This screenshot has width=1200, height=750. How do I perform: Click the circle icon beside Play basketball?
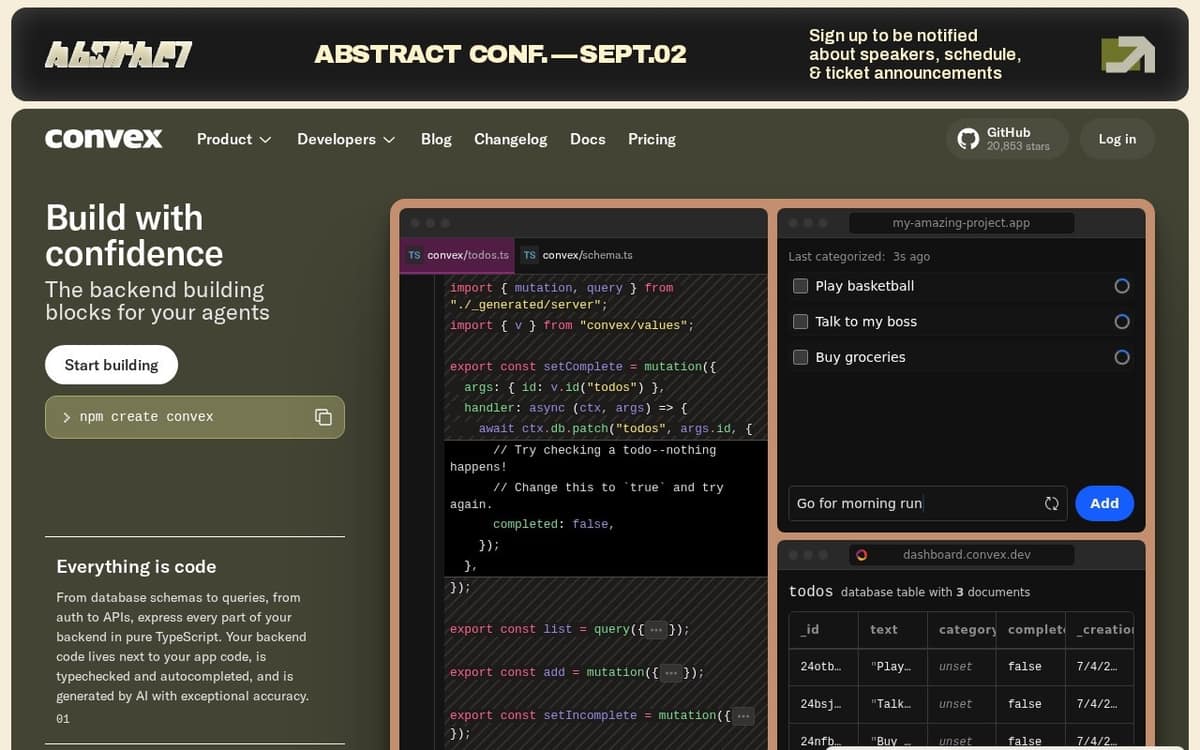click(1122, 286)
